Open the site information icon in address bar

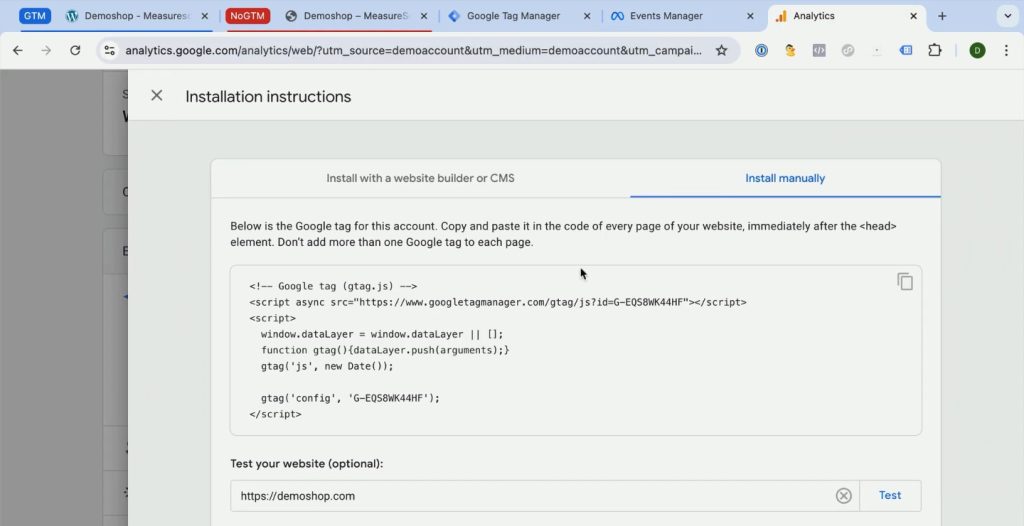pyautogui.click(x=109, y=50)
